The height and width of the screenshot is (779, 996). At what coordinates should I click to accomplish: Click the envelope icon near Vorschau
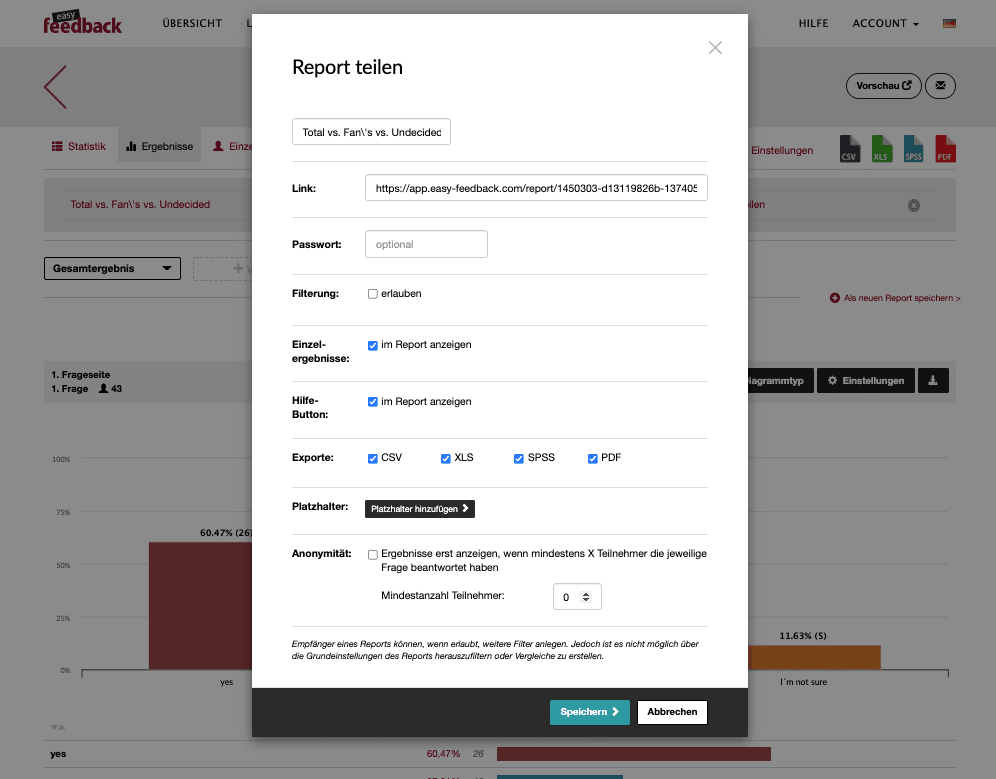[x=940, y=86]
